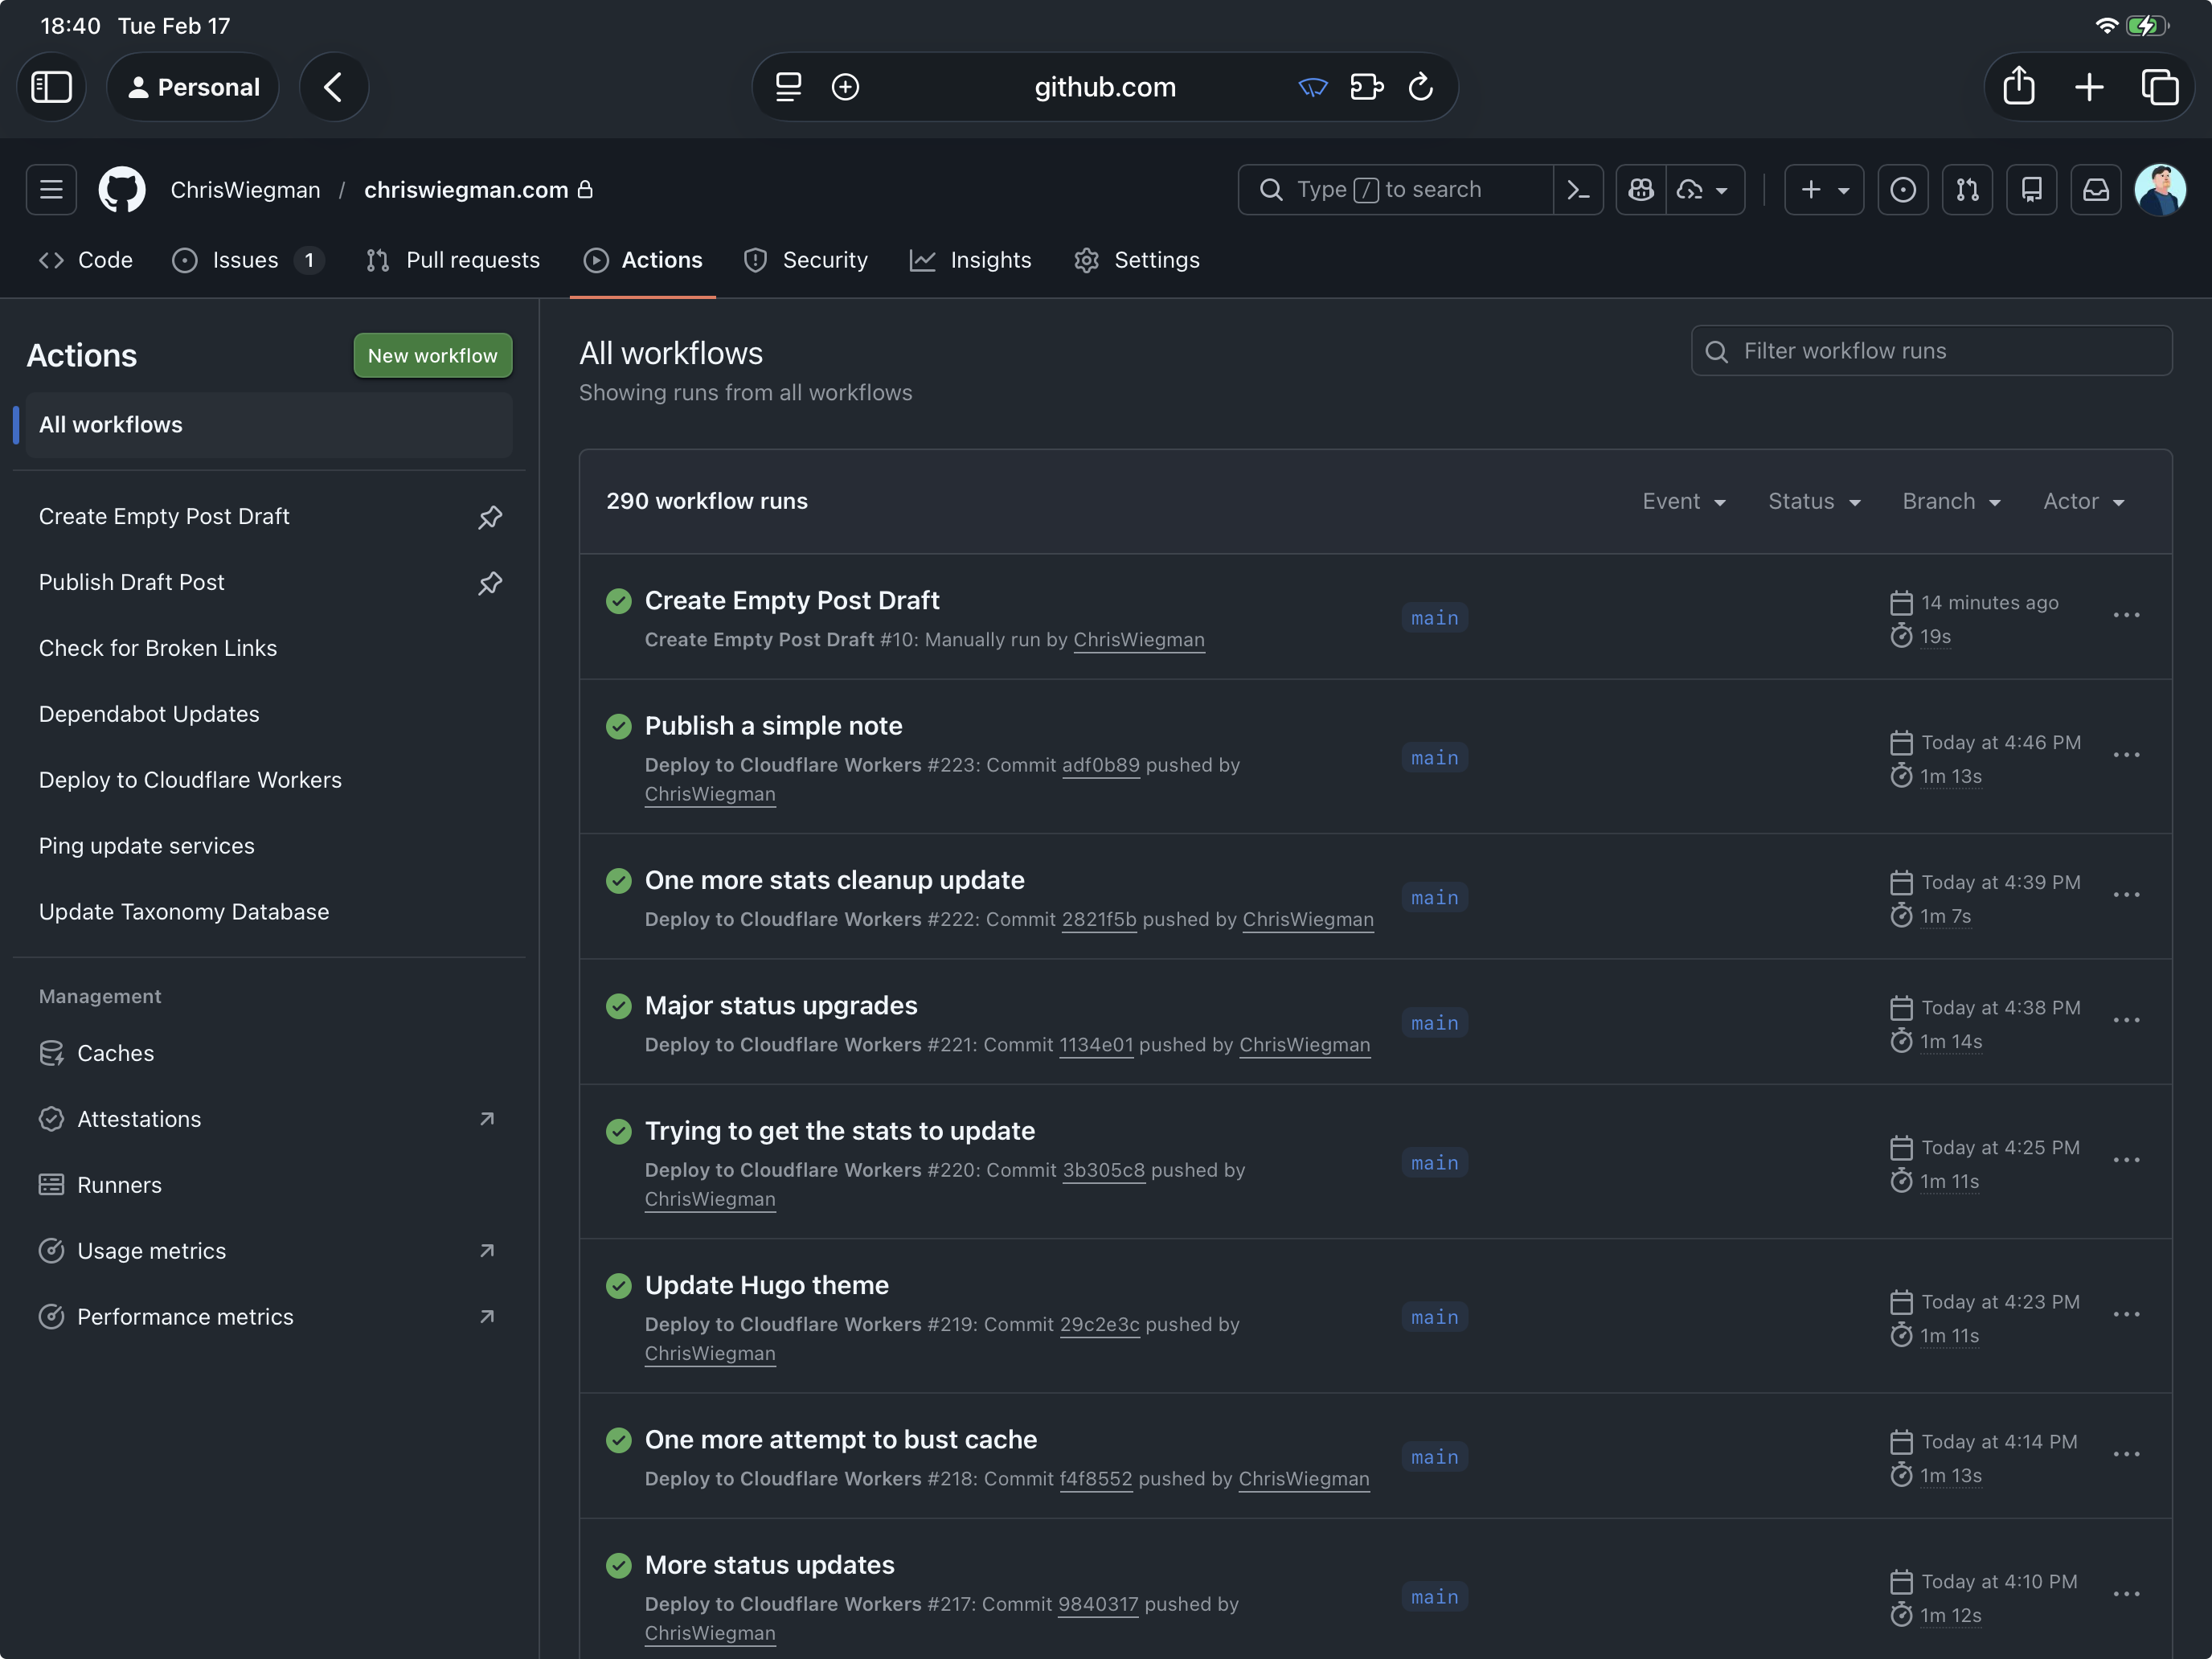Open the create new plus dropdown
Screen dimensions: 2212x1659
1823,189
